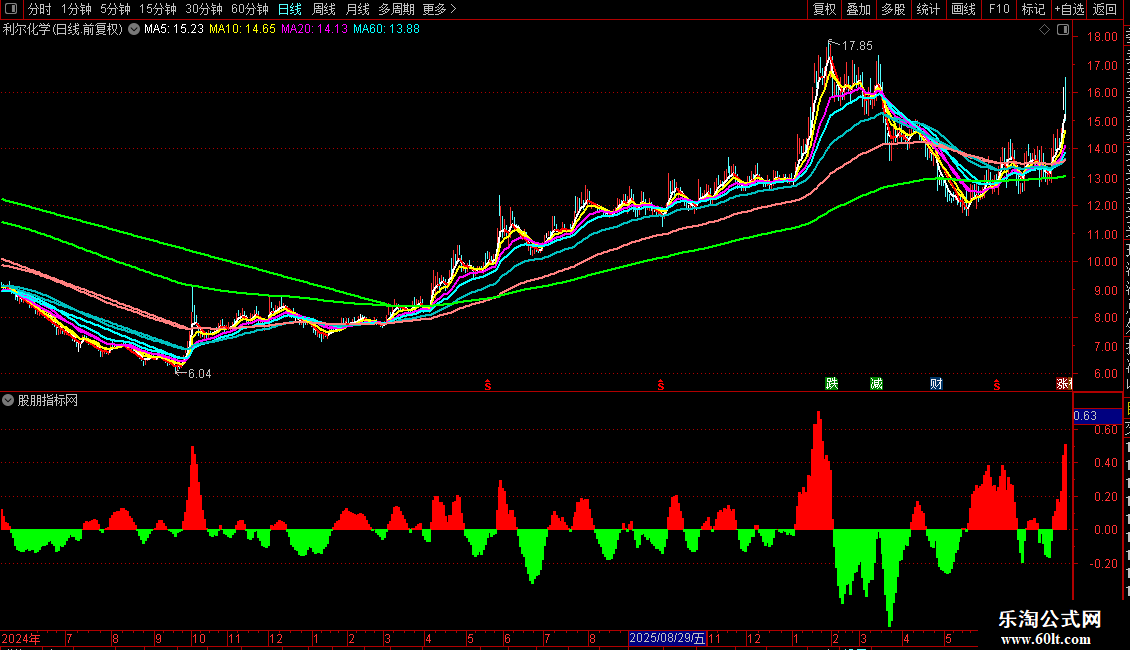Viewport: 1130px width, 650px height.
Task: Expand main chart indicator dropdown next to stock name
Action: tap(133, 30)
